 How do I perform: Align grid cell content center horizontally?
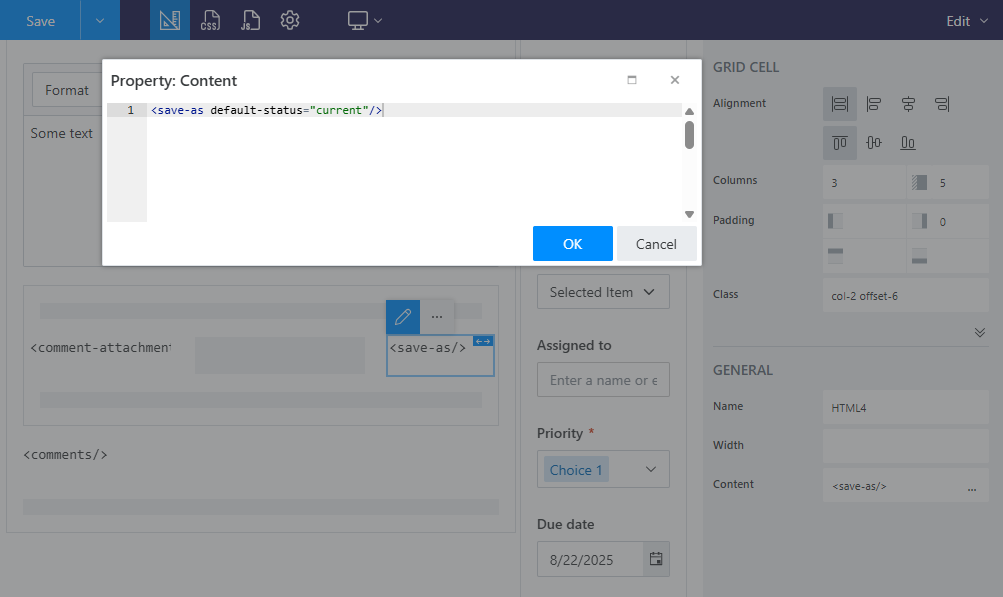[908, 104]
